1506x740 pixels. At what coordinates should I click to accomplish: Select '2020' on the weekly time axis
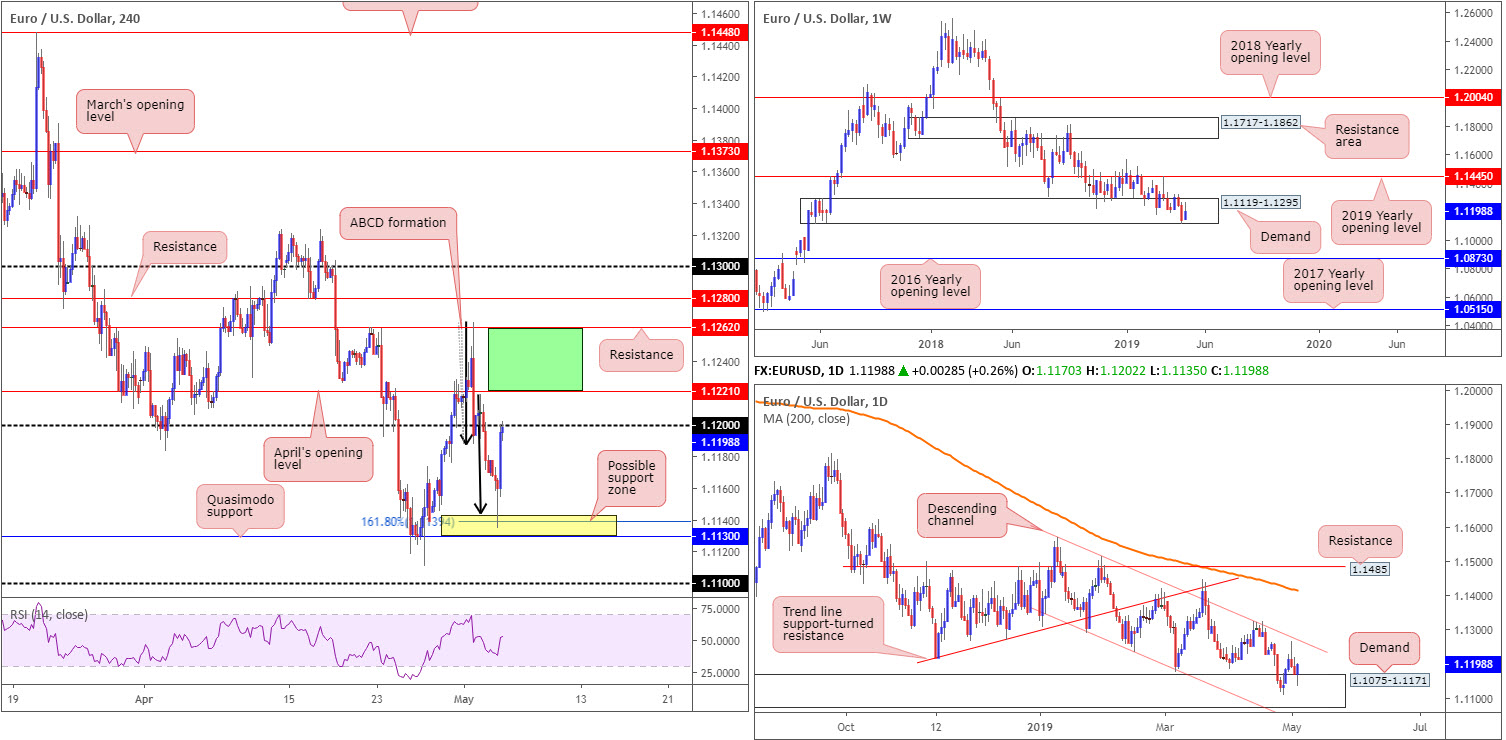(1319, 344)
